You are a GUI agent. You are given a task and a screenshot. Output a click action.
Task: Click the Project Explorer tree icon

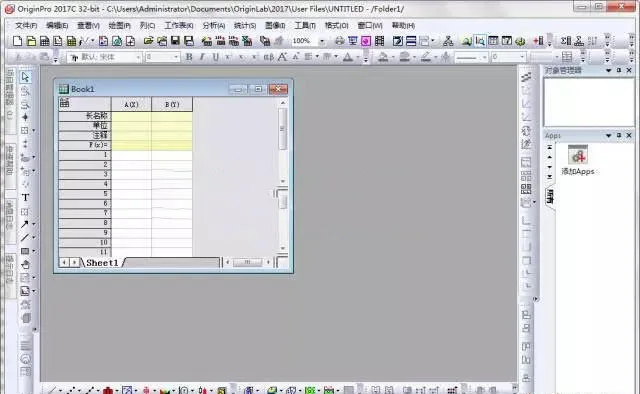(448, 41)
